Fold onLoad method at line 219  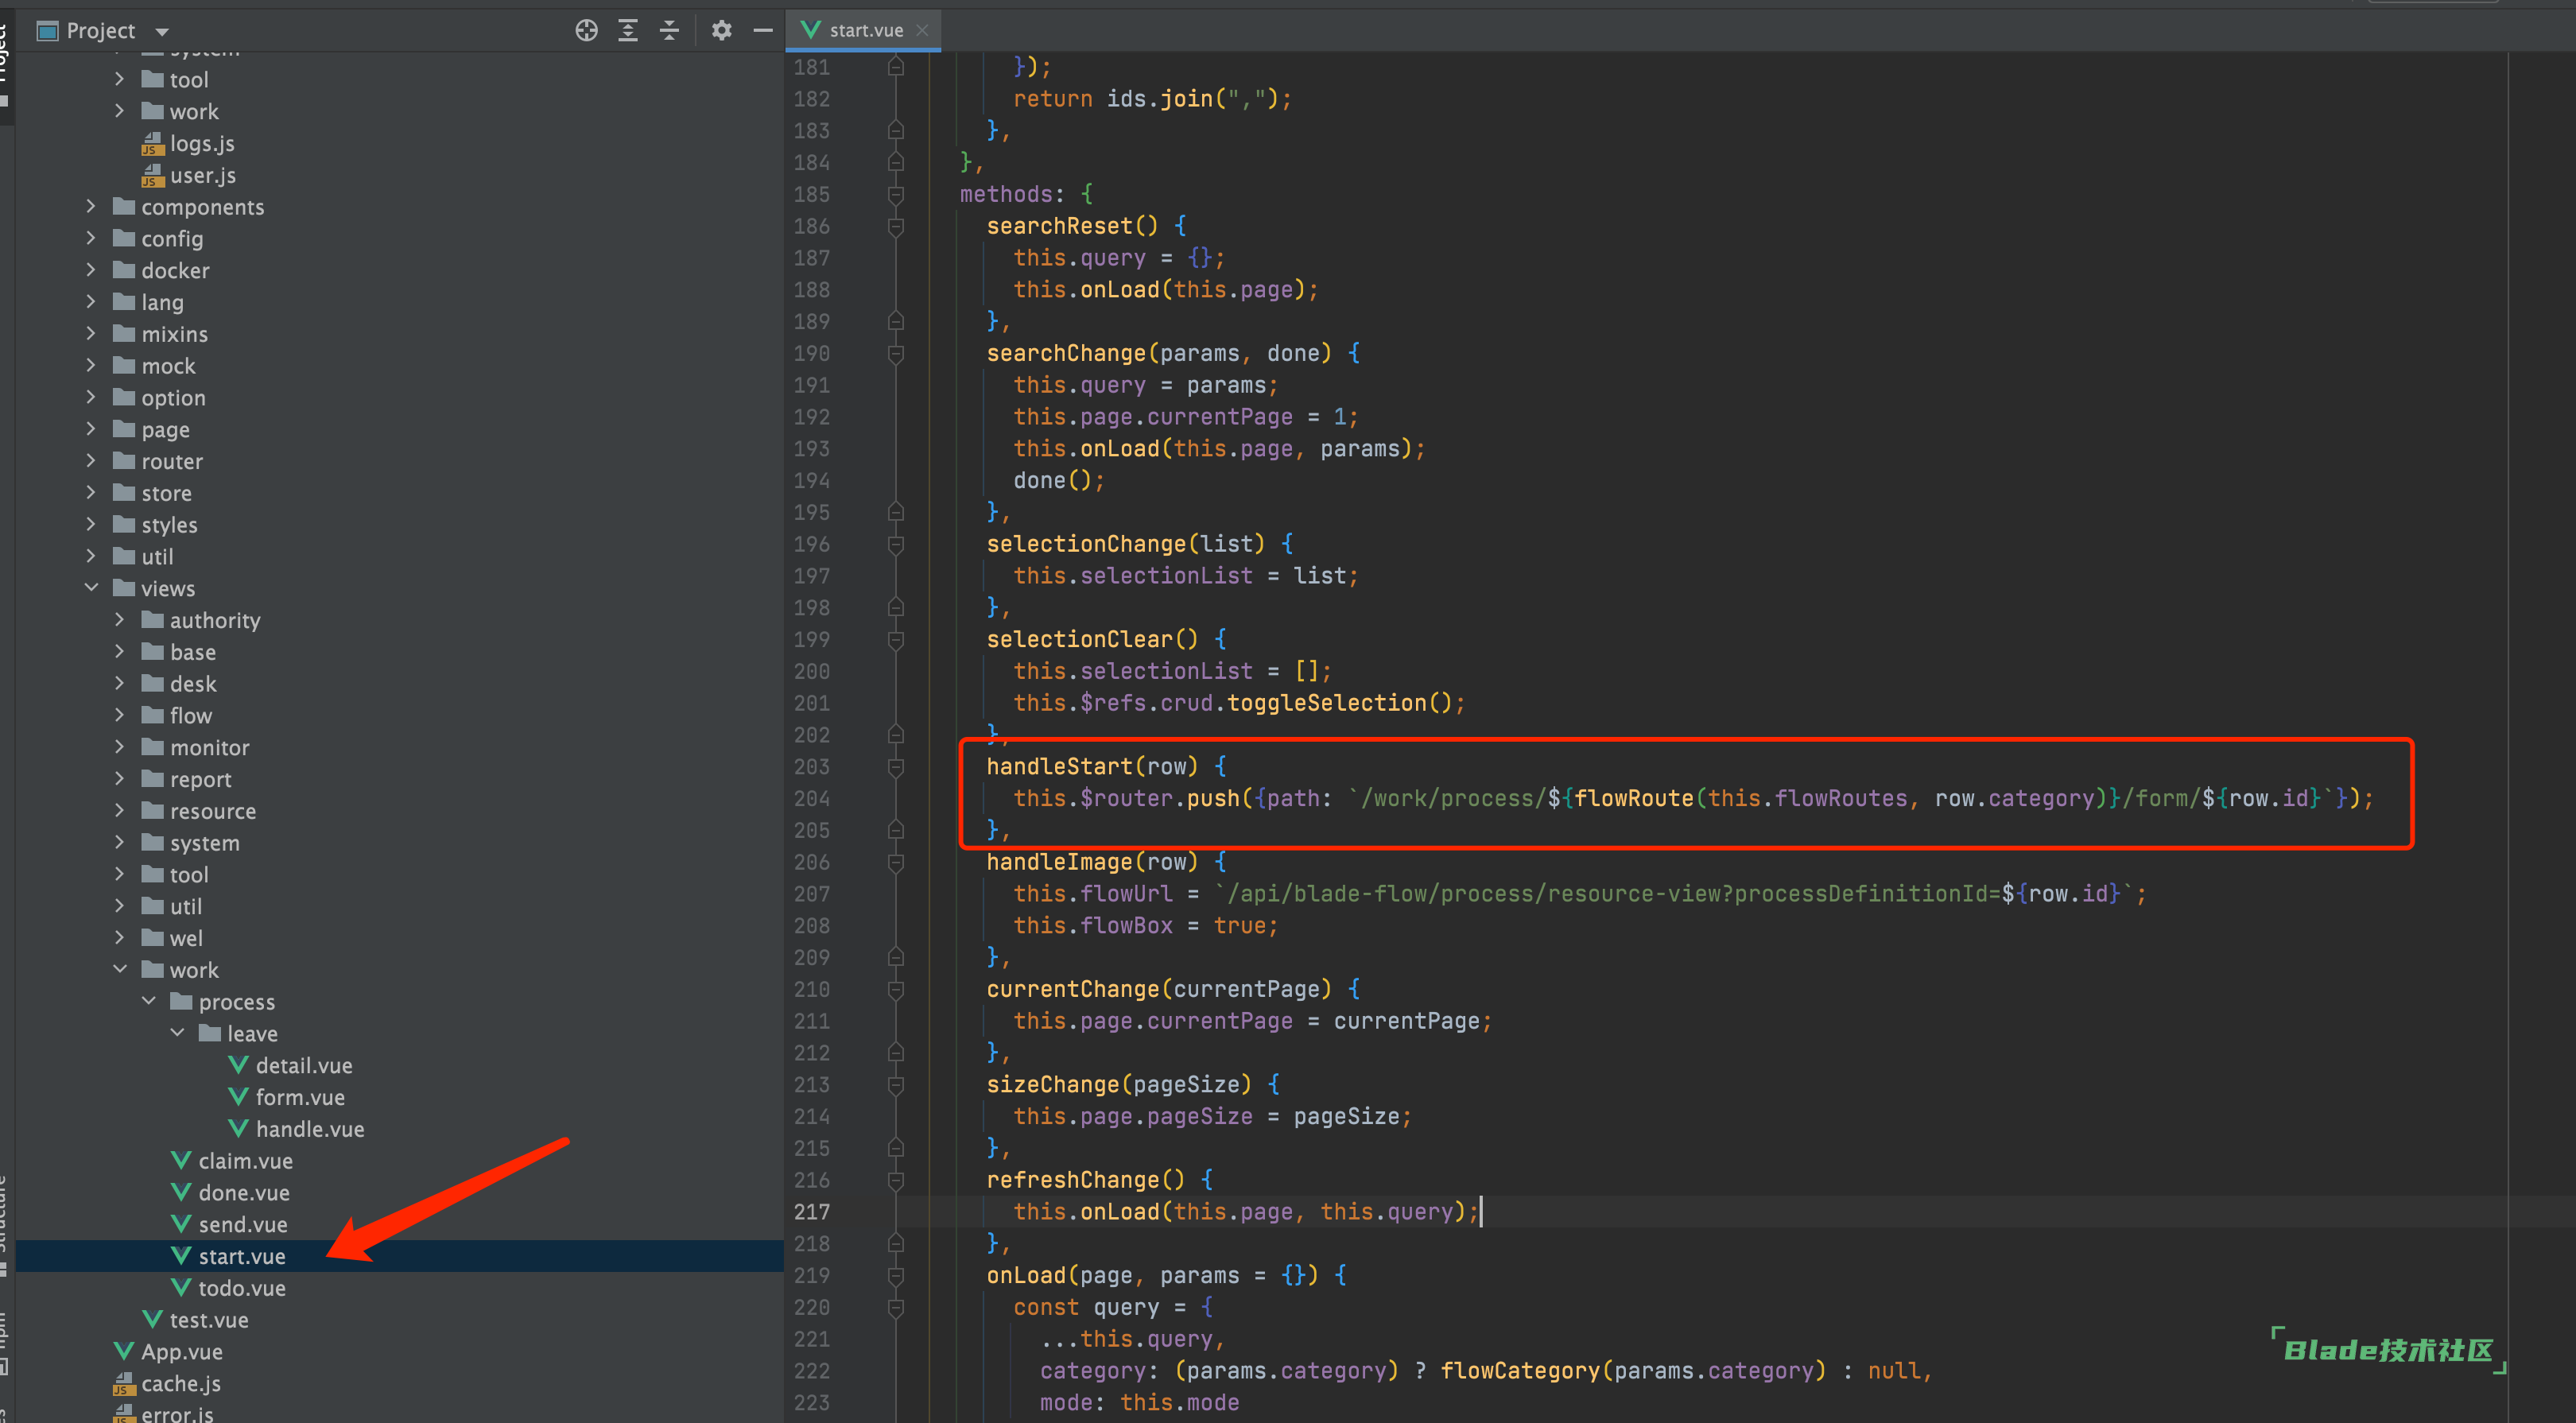(x=896, y=1275)
